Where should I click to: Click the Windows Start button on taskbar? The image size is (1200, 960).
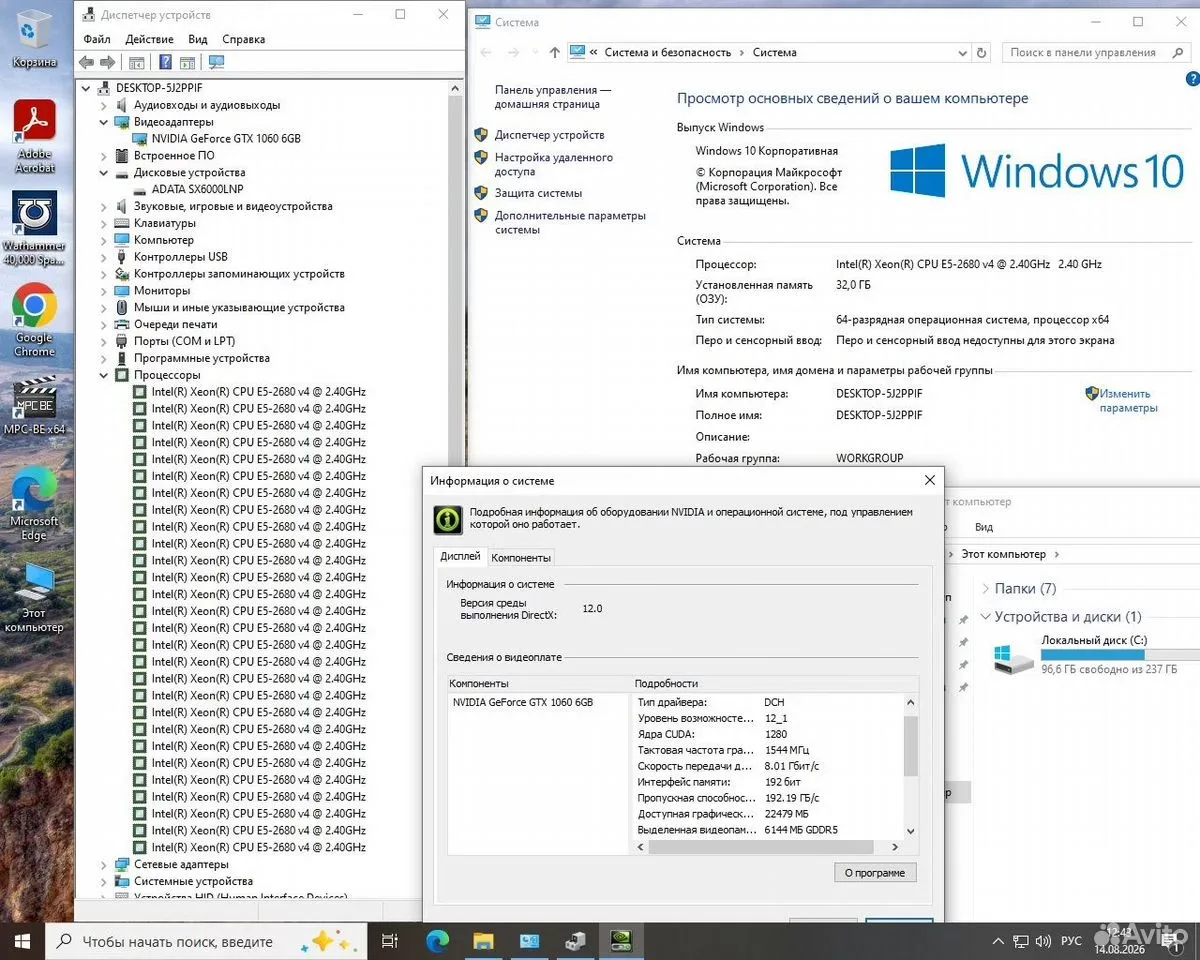coord(23,941)
